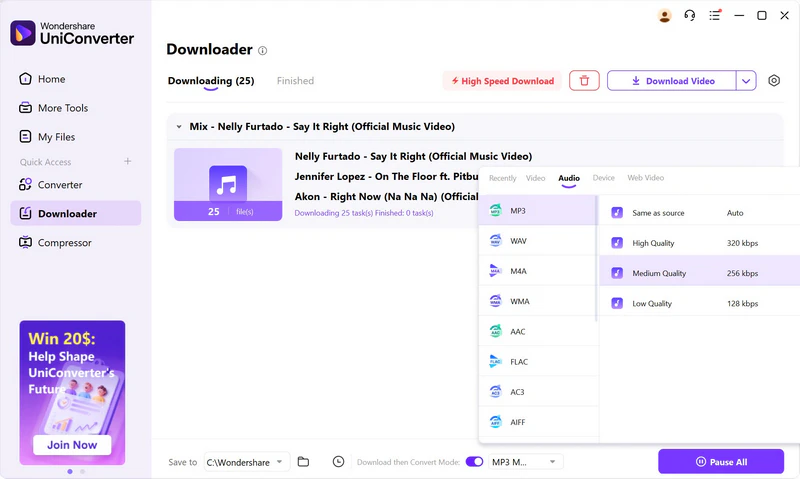Open Converter from the sidebar

point(60,185)
